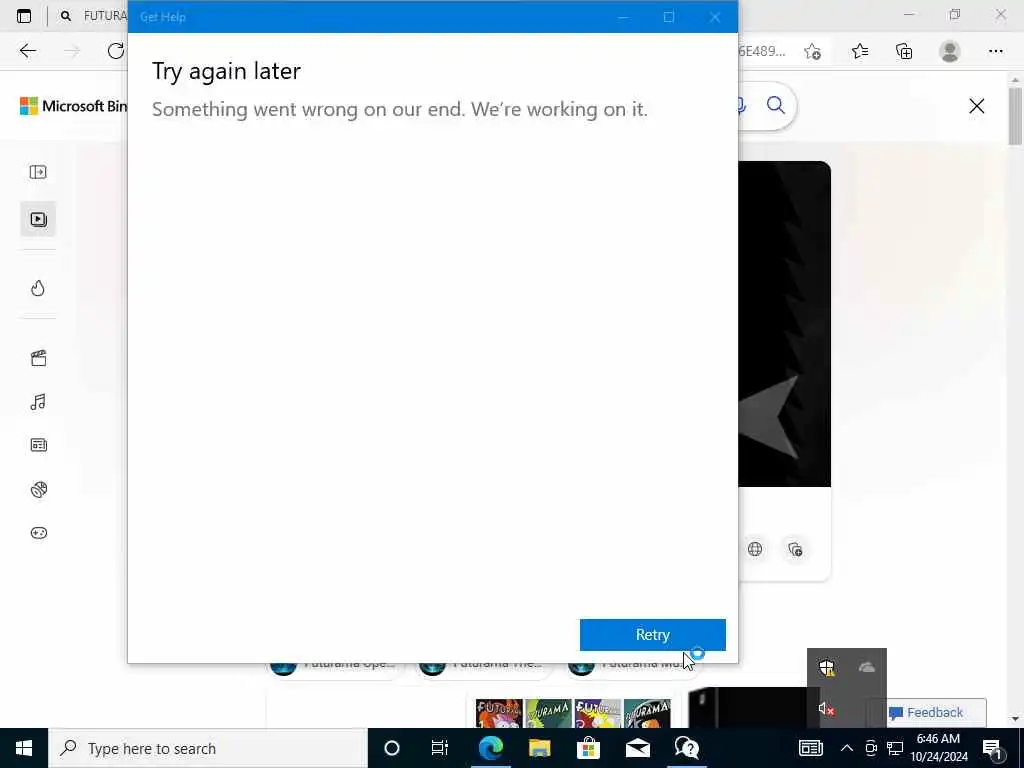Open Sports ball icon in Bing sidebar
Image resolution: width=1024 pixels, height=768 pixels.
click(39, 489)
